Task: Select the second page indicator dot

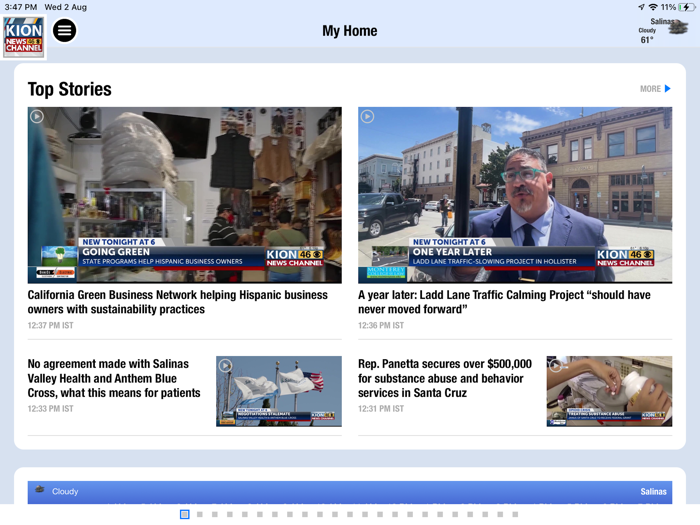Action: [x=200, y=515]
